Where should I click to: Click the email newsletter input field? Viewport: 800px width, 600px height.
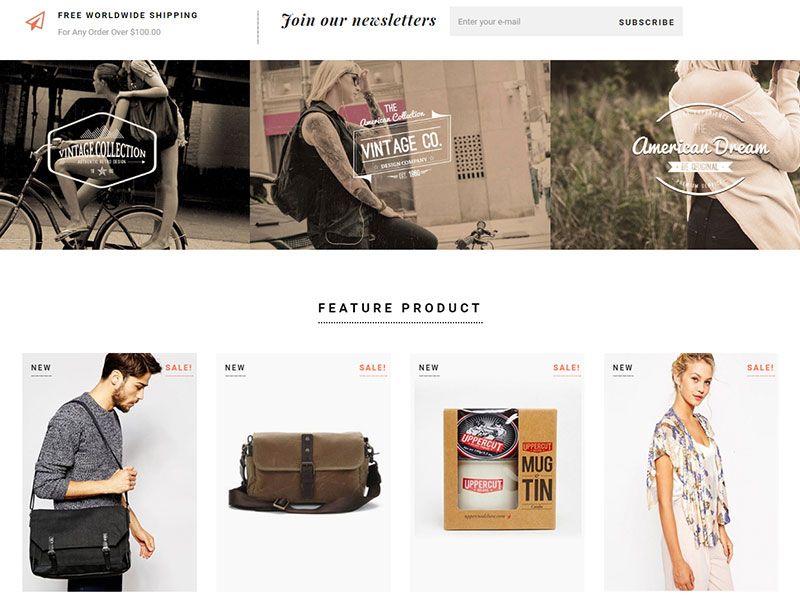coord(528,21)
